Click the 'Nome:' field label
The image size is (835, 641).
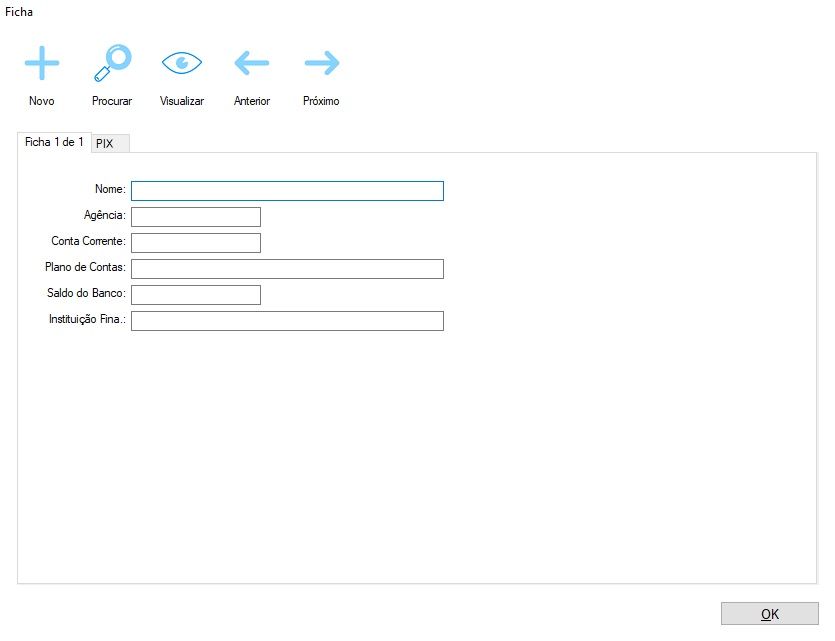click(x=110, y=189)
